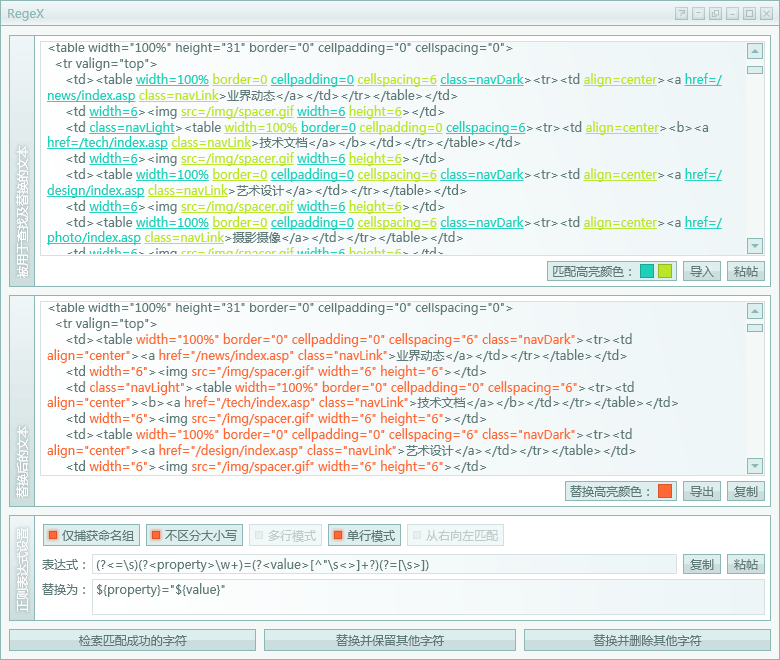This screenshot has height=660, width=780.
Task: Pick the lime green match highlight color swatch
Action: pyautogui.click(x=665, y=272)
